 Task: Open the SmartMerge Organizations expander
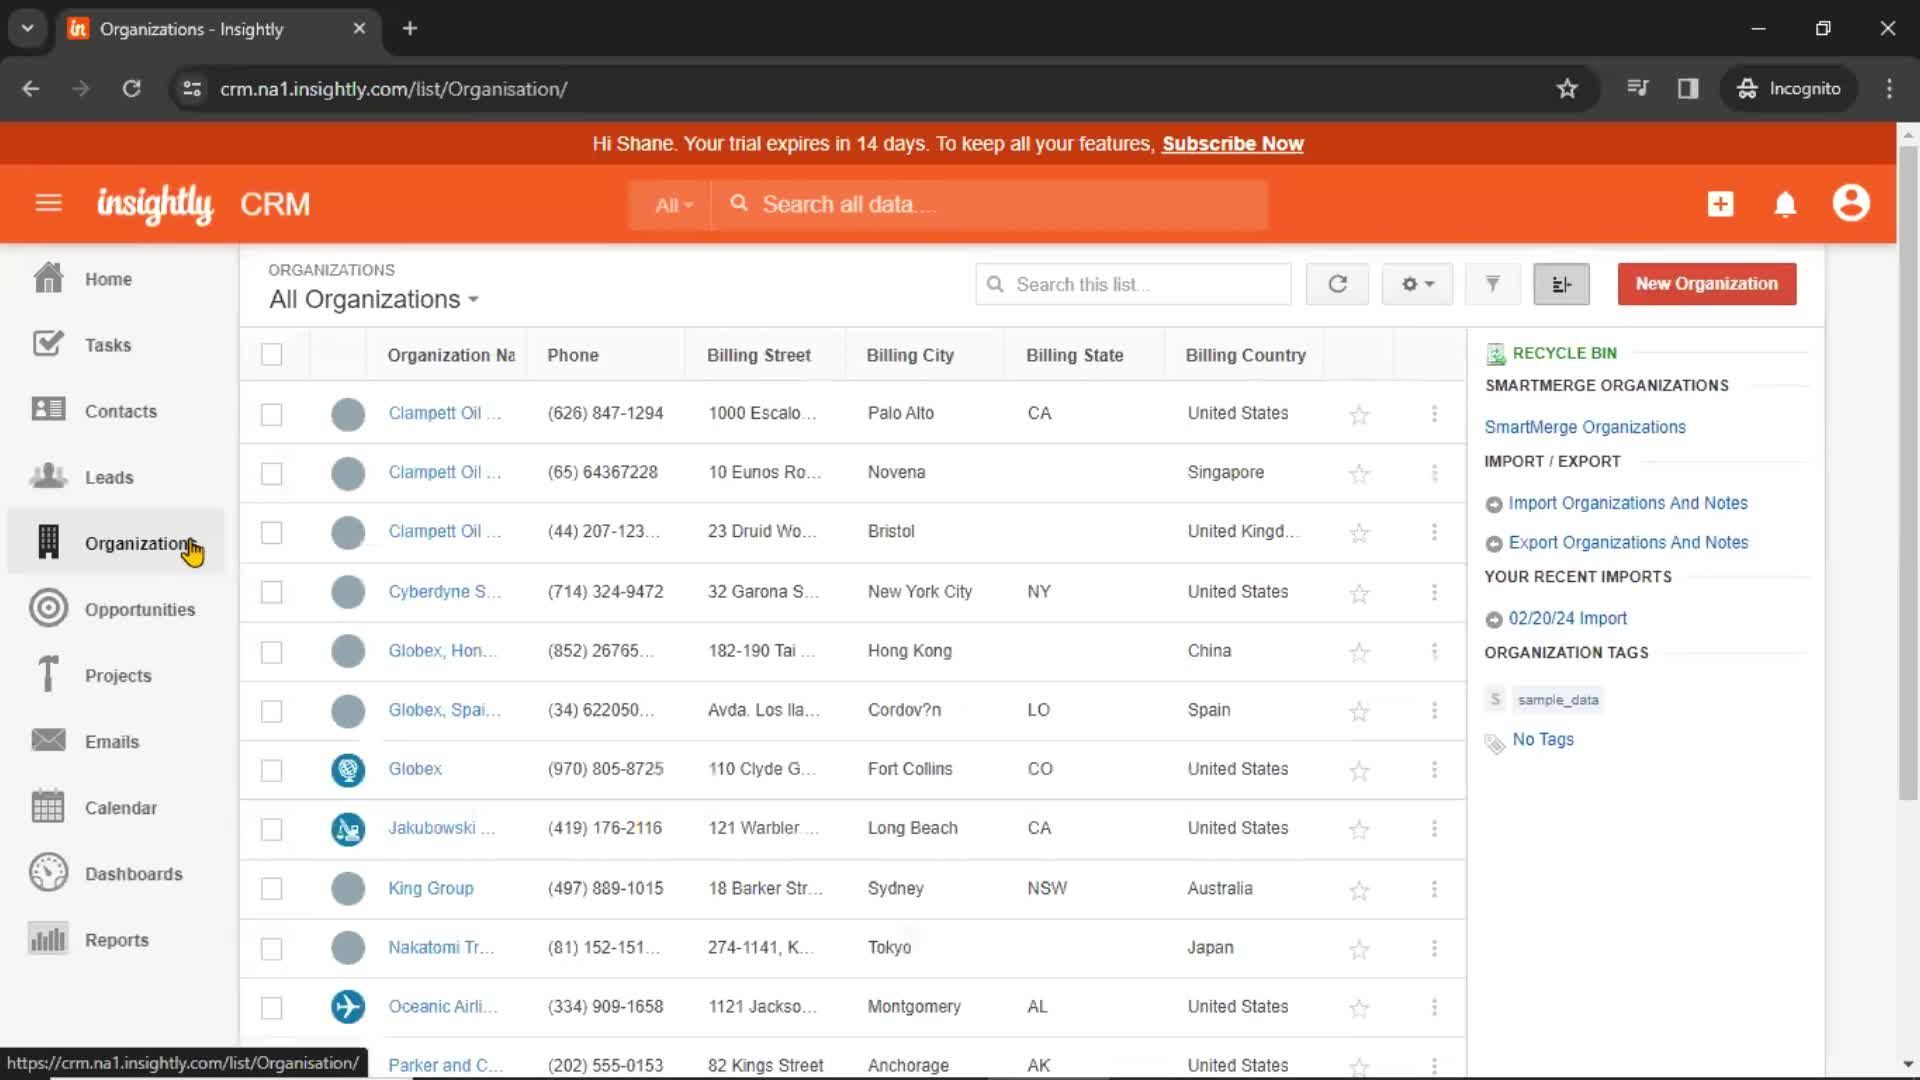1606,384
